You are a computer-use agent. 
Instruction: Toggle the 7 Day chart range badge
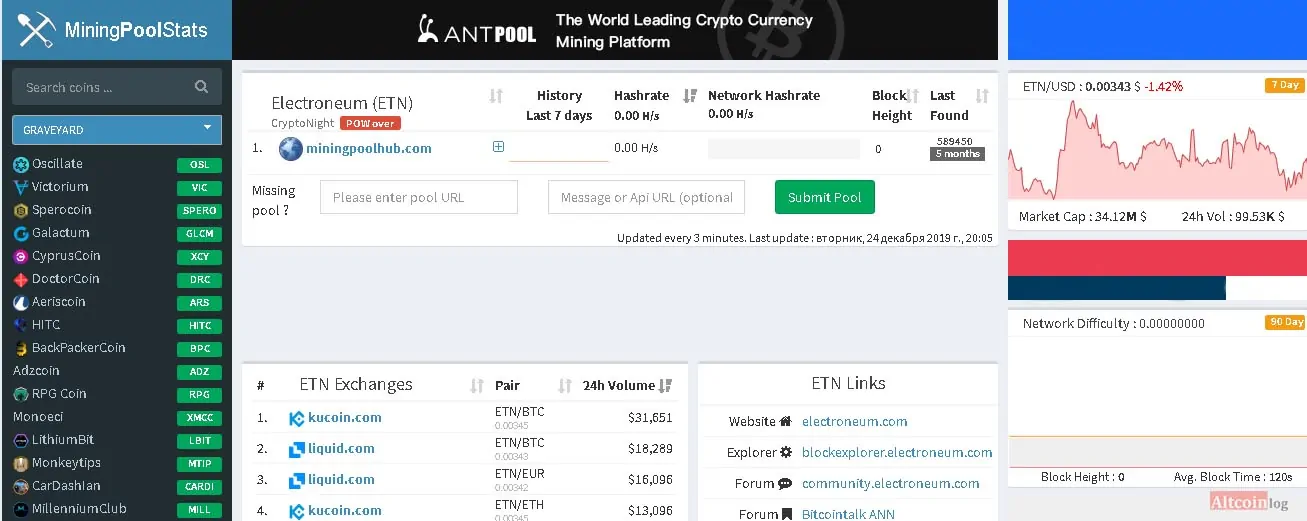pos(1284,85)
